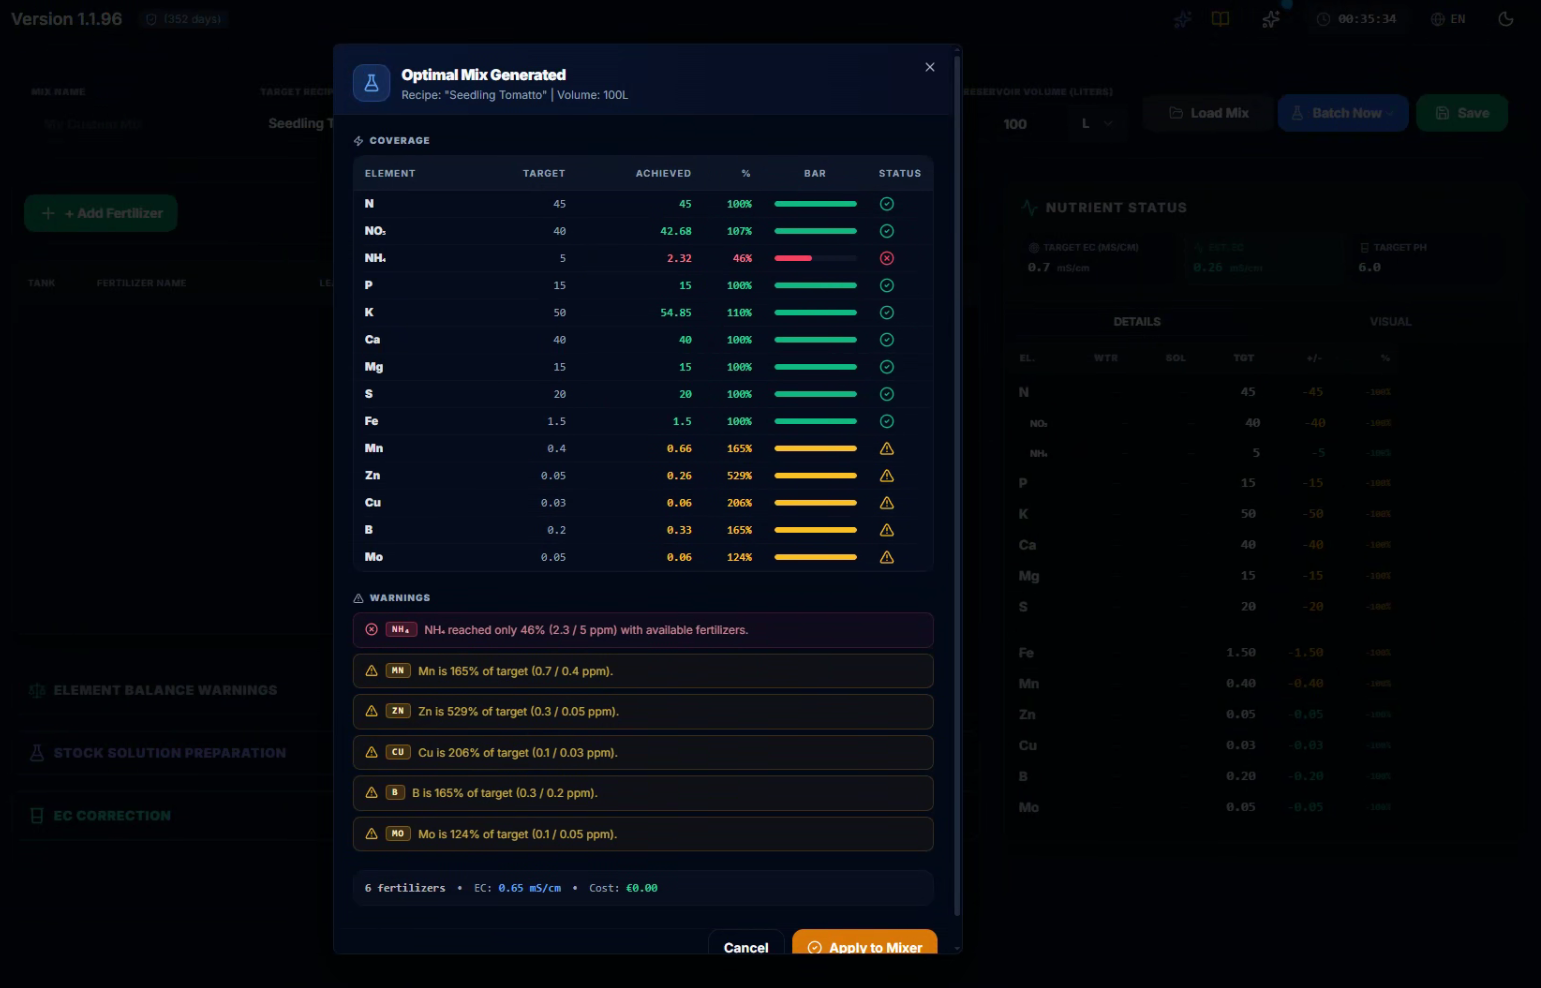Click the warning triangle beside Warnings heading
Image resolution: width=1541 pixels, height=988 pixels.
tap(359, 598)
